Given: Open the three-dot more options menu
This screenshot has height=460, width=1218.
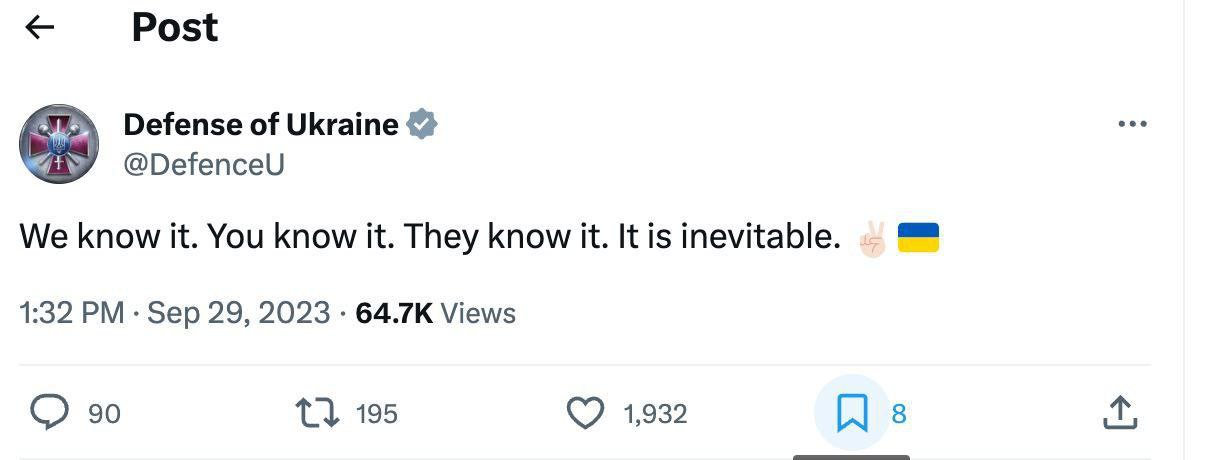Looking at the screenshot, I should tap(1131, 125).
